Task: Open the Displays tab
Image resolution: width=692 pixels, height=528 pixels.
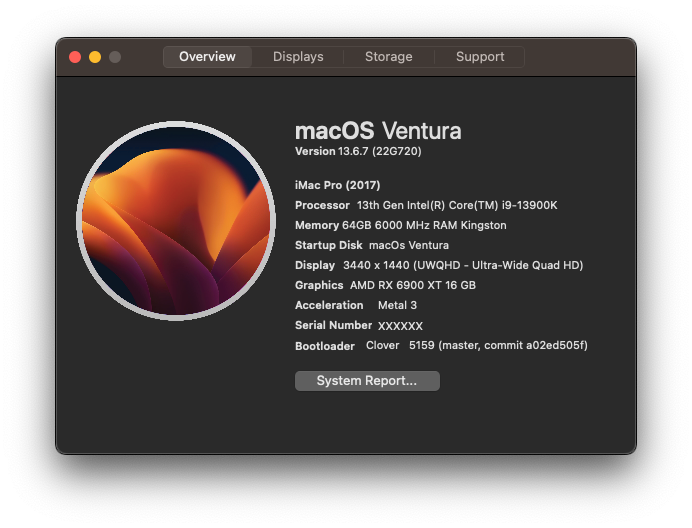Action: point(298,57)
